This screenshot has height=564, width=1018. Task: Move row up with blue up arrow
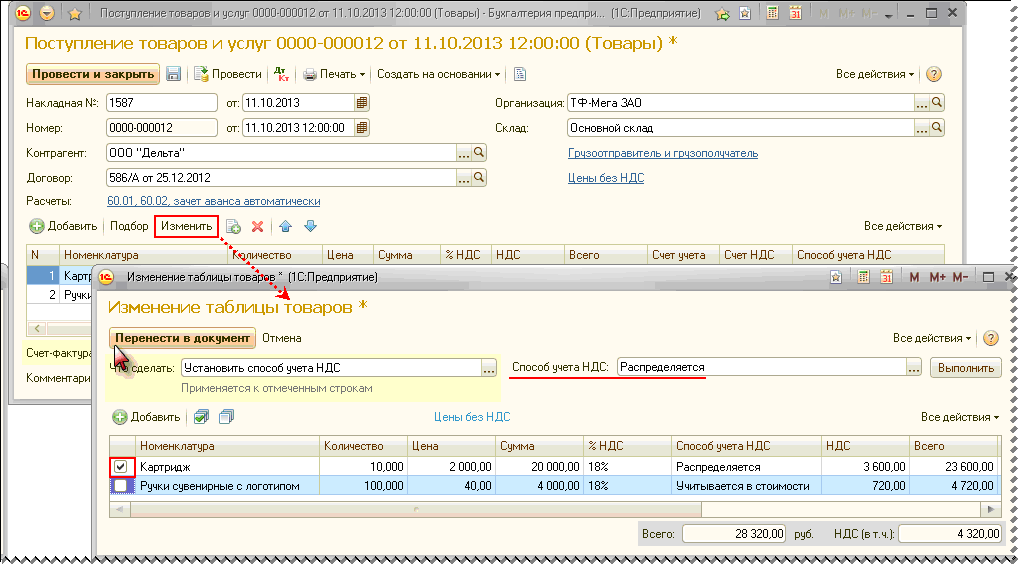click(286, 227)
